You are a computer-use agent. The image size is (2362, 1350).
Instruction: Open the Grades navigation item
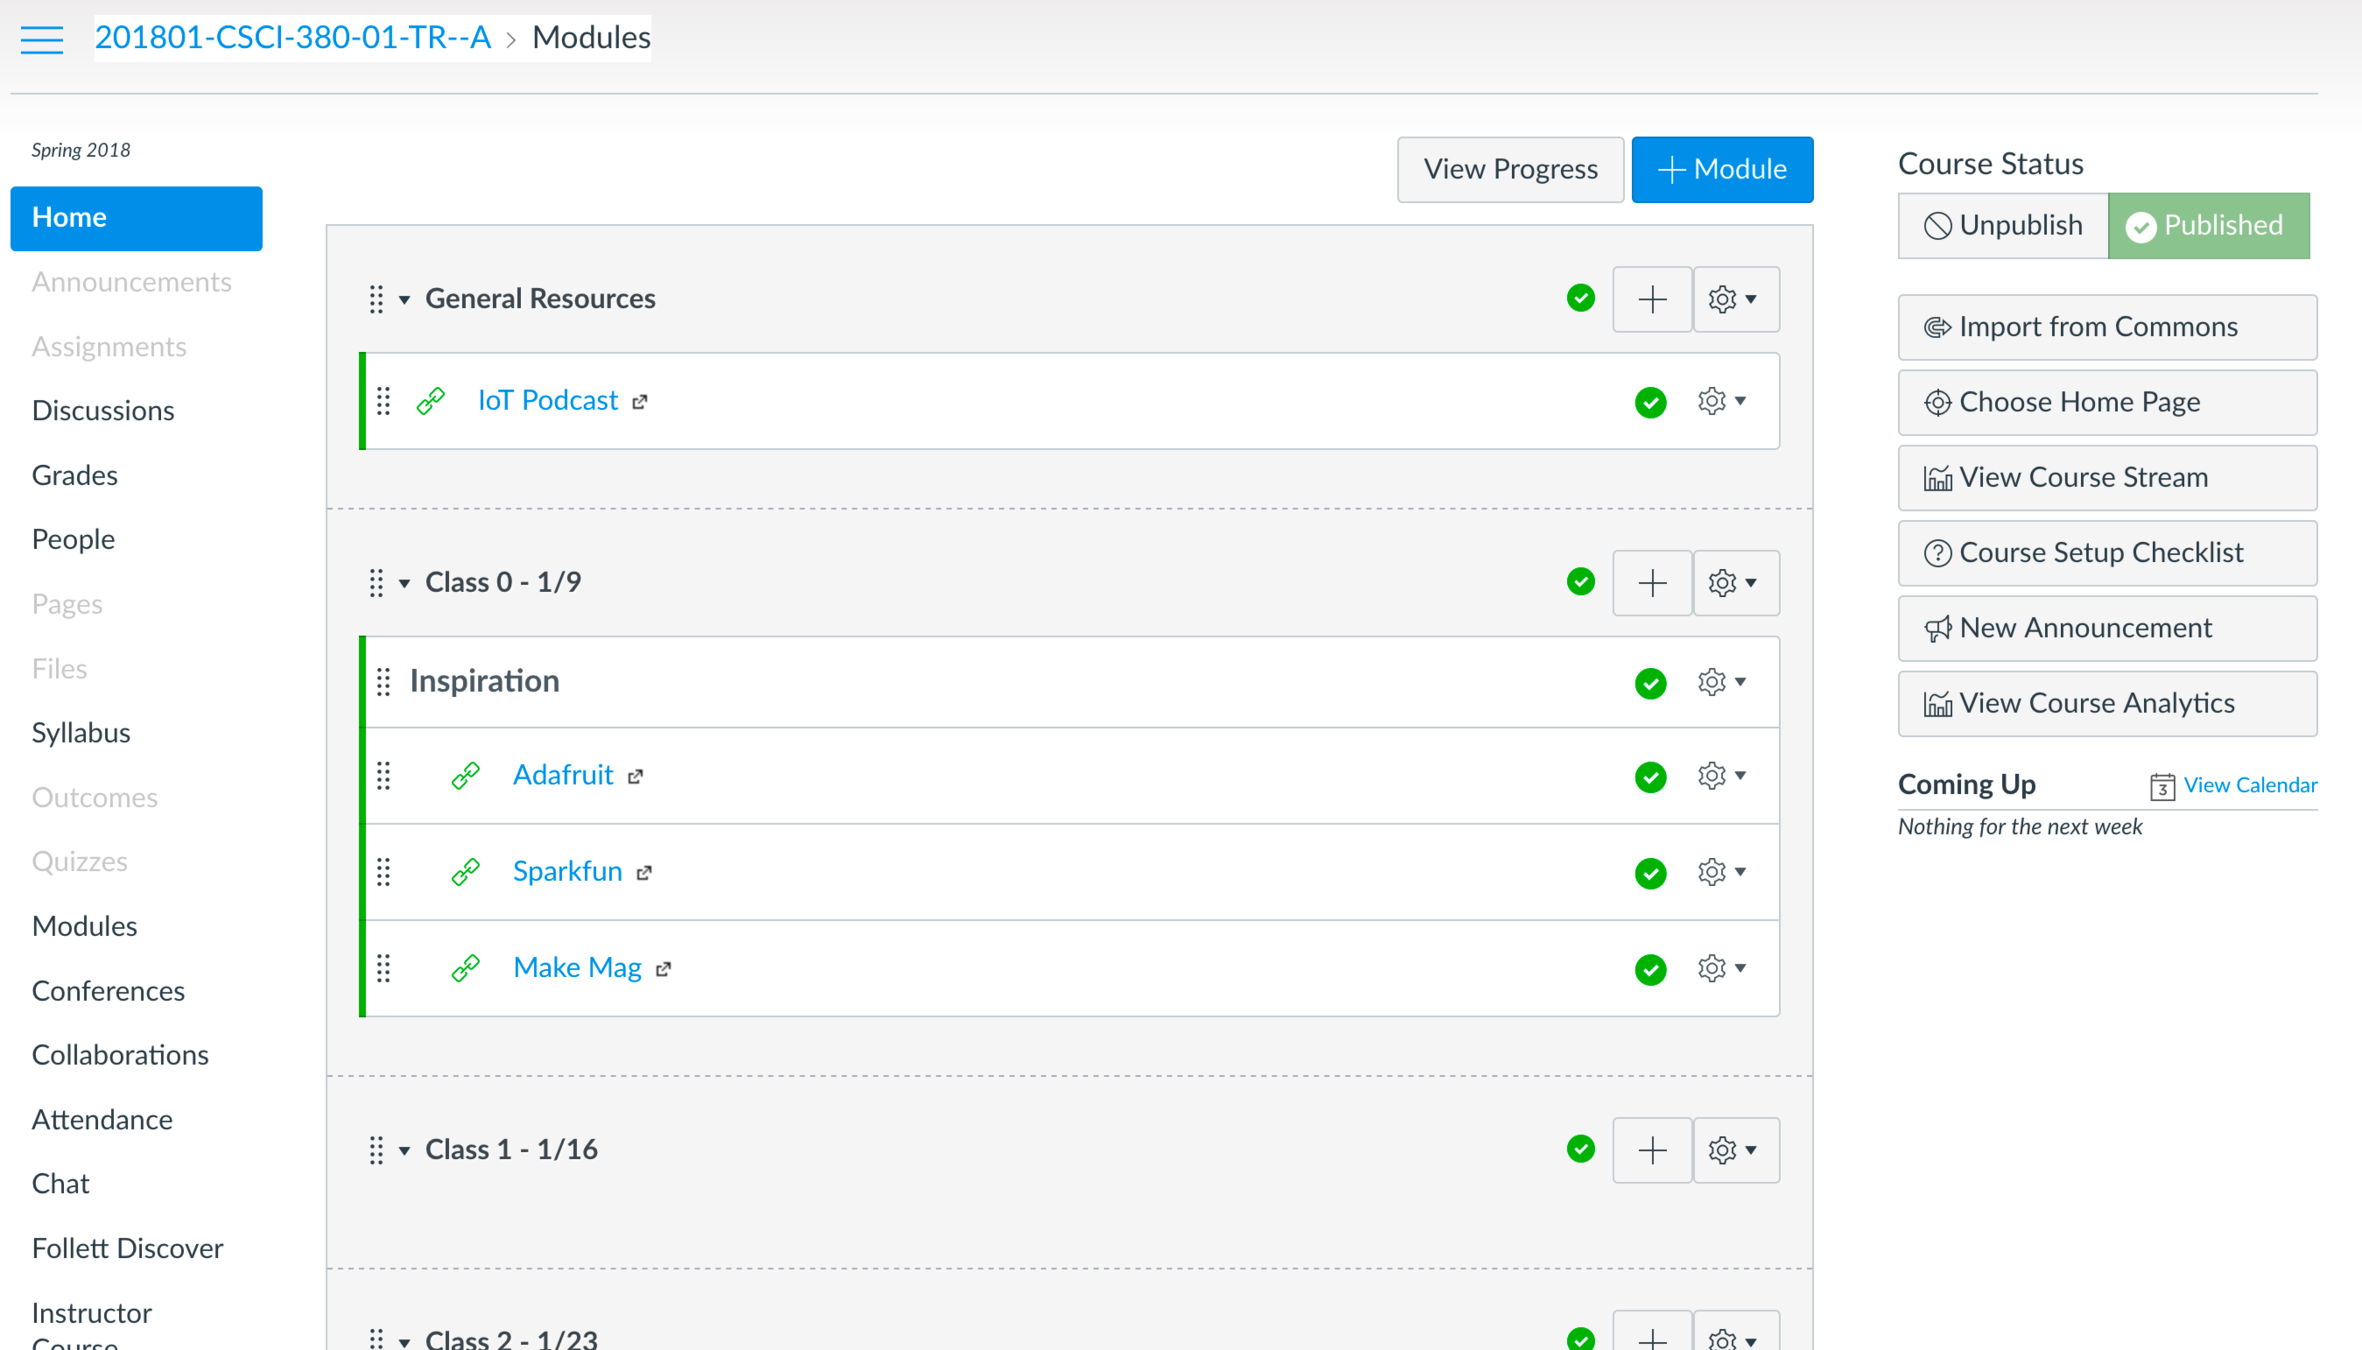pyautogui.click(x=75, y=475)
